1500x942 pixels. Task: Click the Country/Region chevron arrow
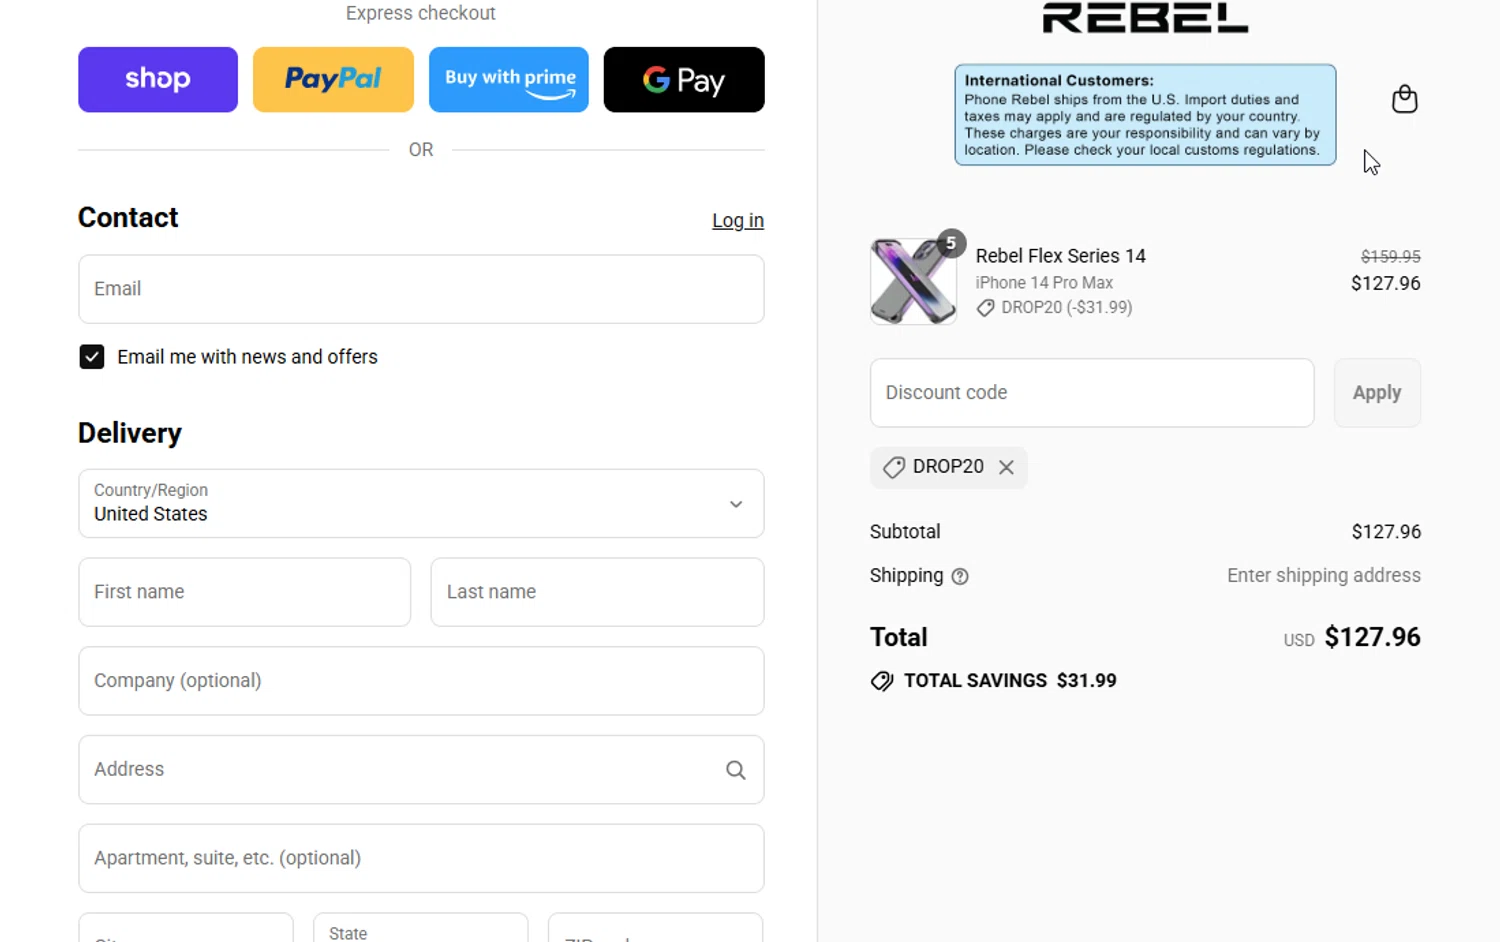[x=736, y=504]
